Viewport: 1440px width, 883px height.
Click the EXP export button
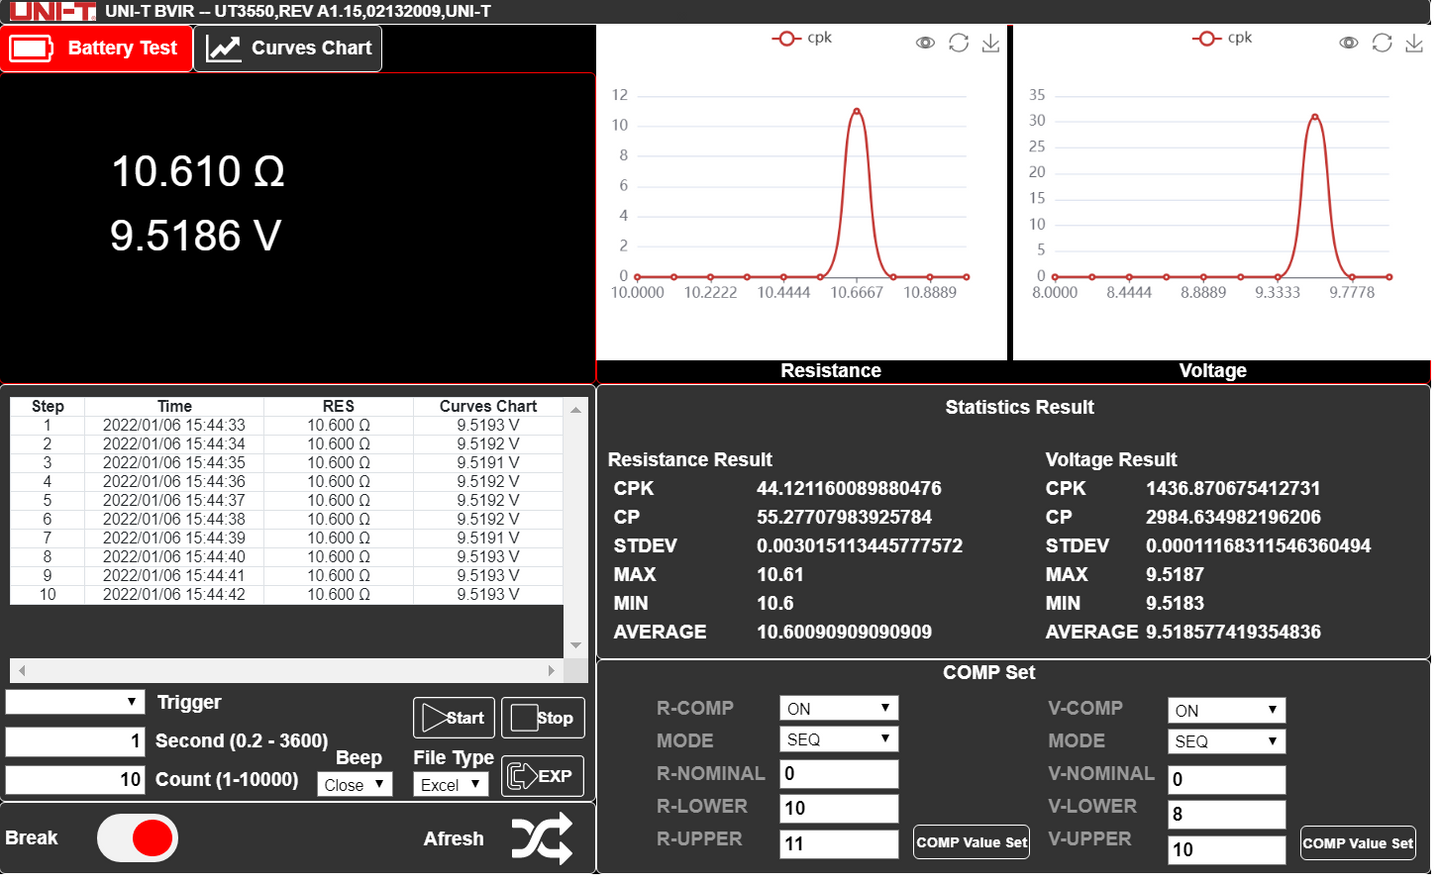click(x=542, y=776)
